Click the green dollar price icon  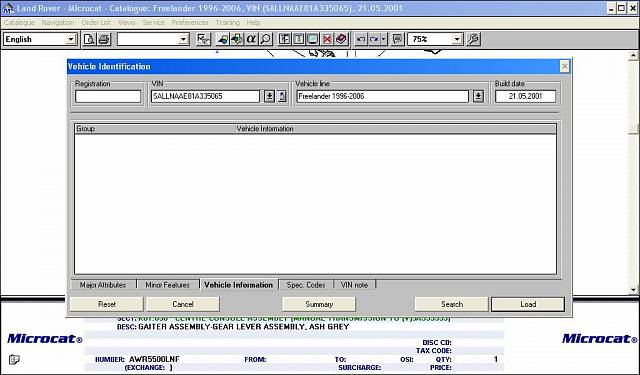[298, 39]
